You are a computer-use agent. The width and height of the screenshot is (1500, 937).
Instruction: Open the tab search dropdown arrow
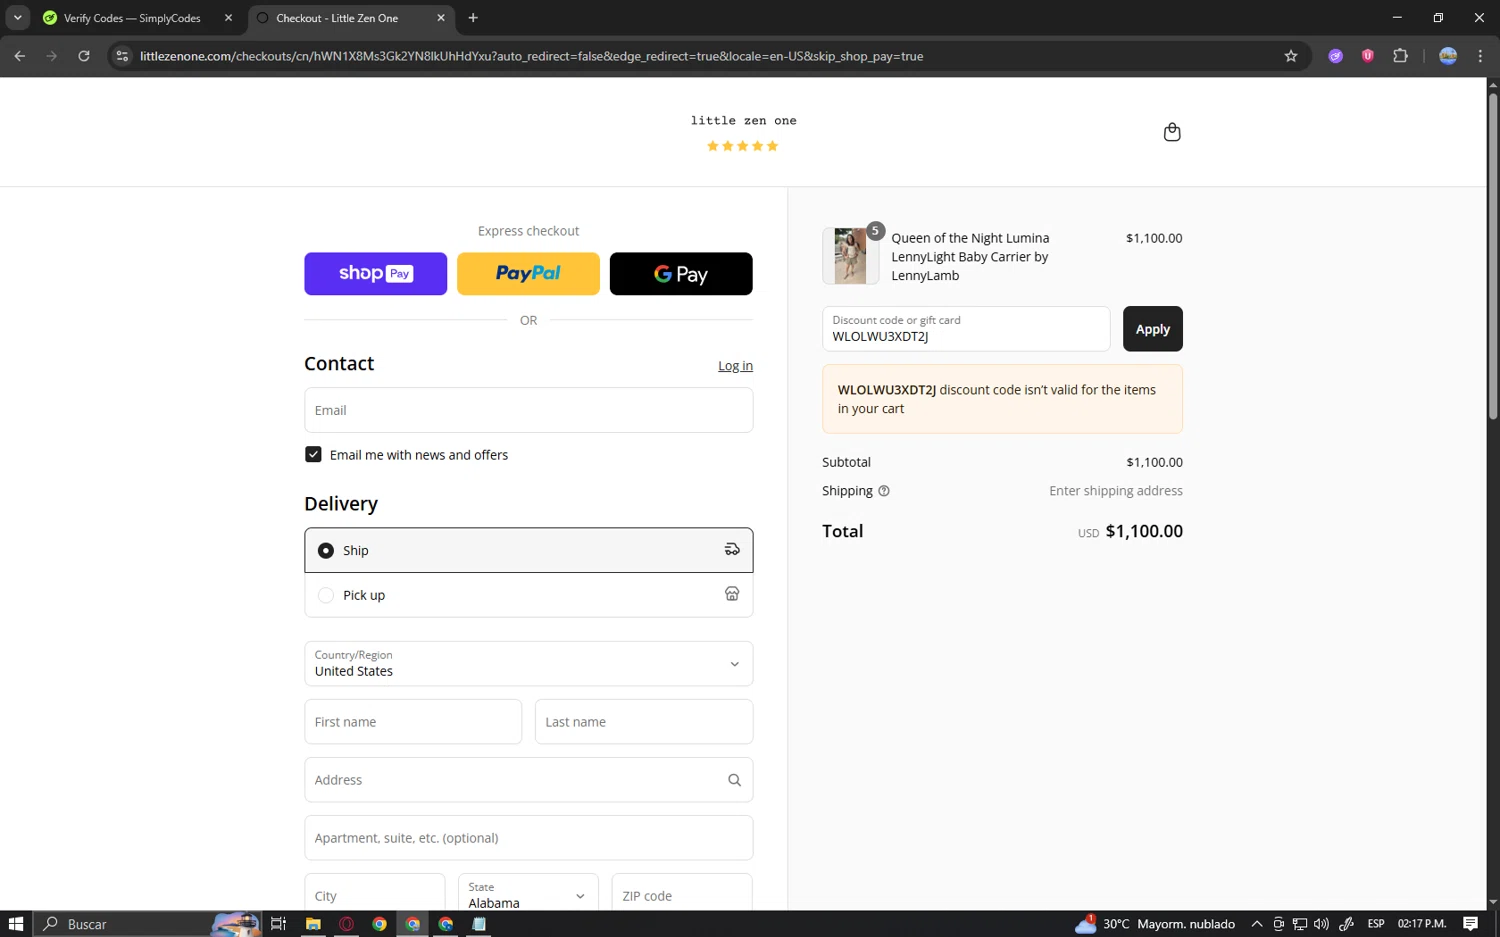[x=17, y=18]
